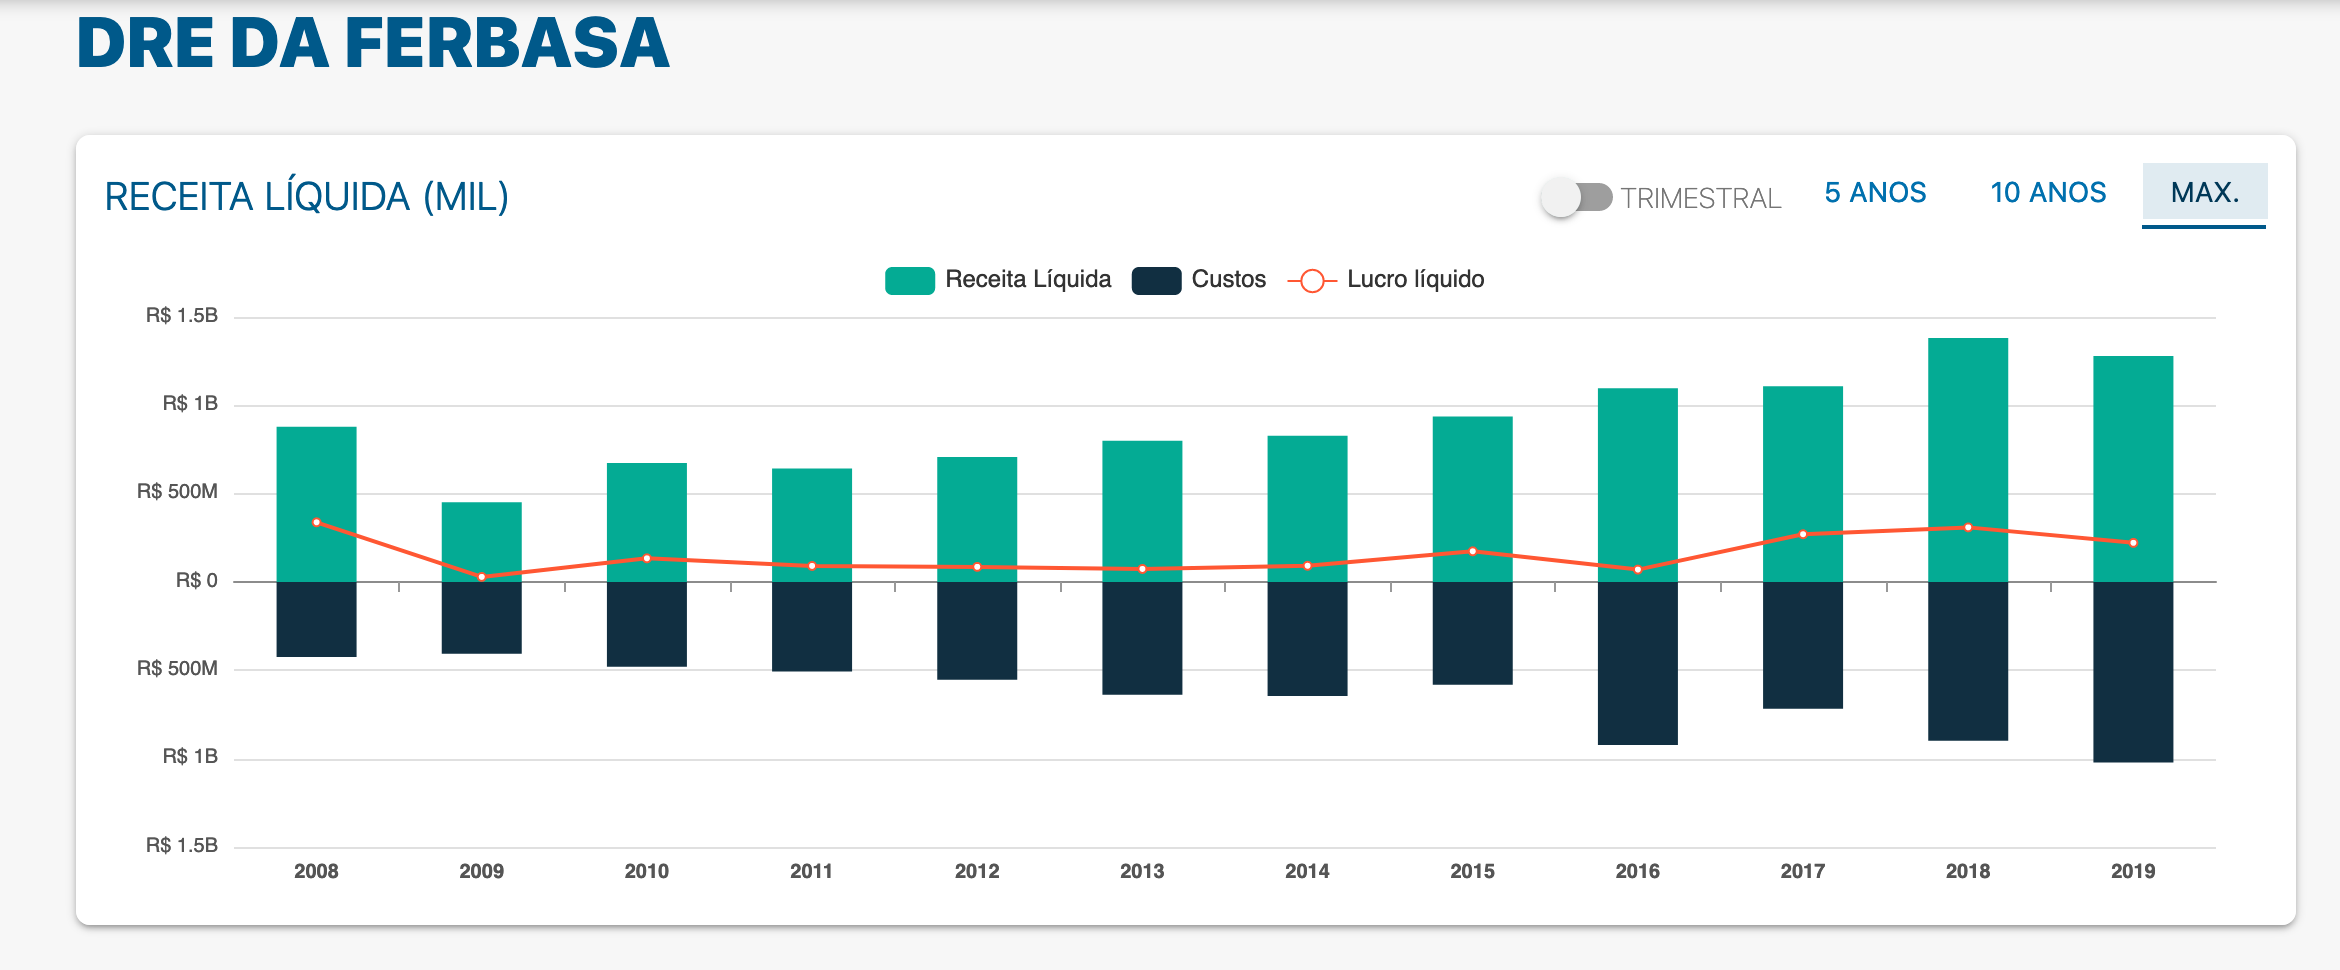Click the dark Custos bar for 2017

pos(1803,645)
